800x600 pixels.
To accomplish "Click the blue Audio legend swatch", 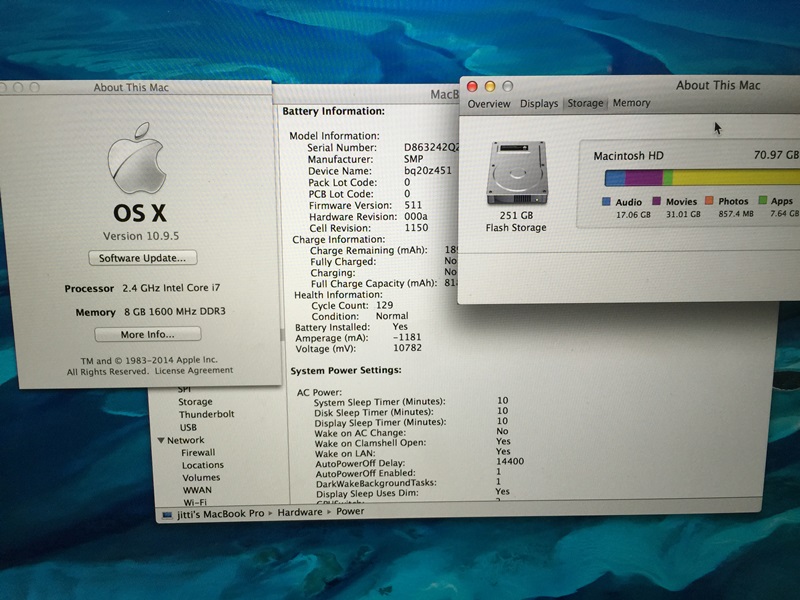I will tap(606, 202).
